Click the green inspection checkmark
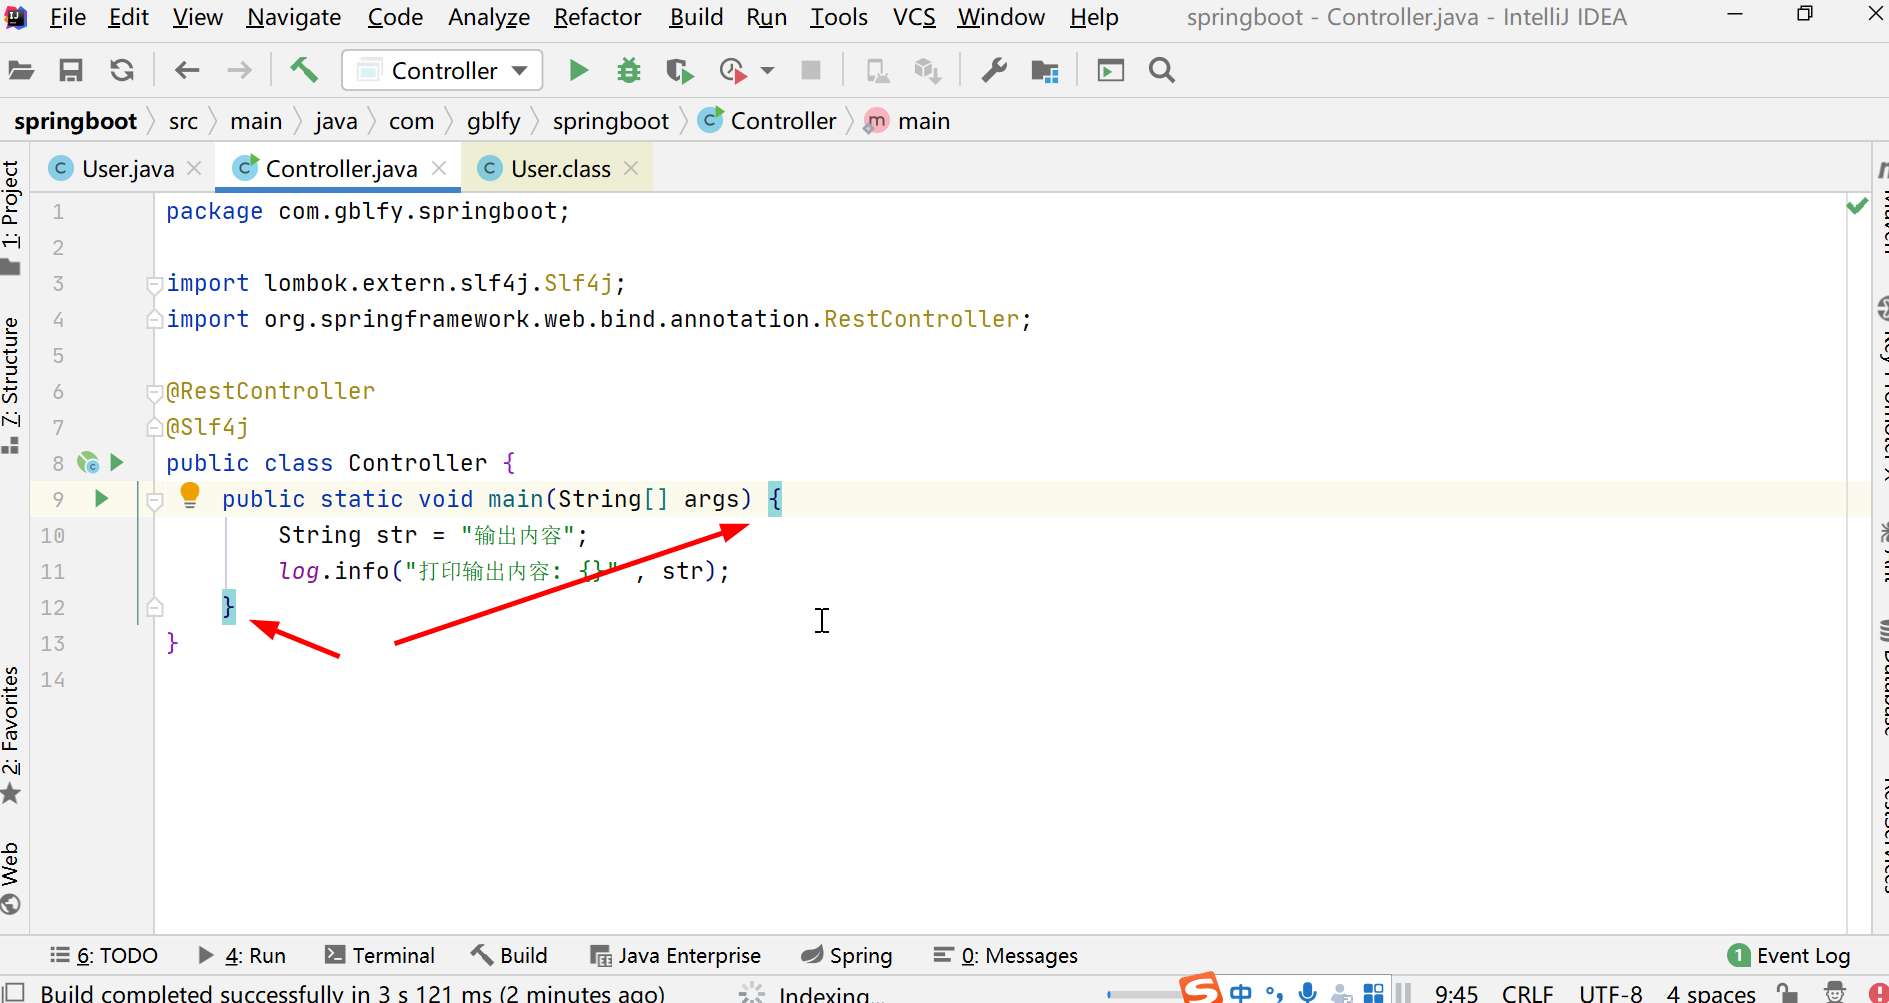This screenshot has width=1889, height=1003. (x=1857, y=206)
